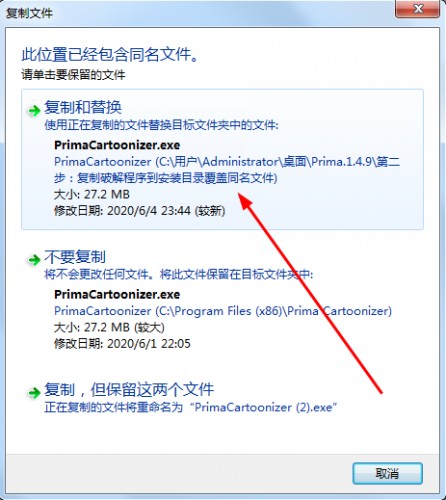Click modified date 2020/6/1 22:05
Viewport: 446px width, 500px height.
[x=122, y=344]
